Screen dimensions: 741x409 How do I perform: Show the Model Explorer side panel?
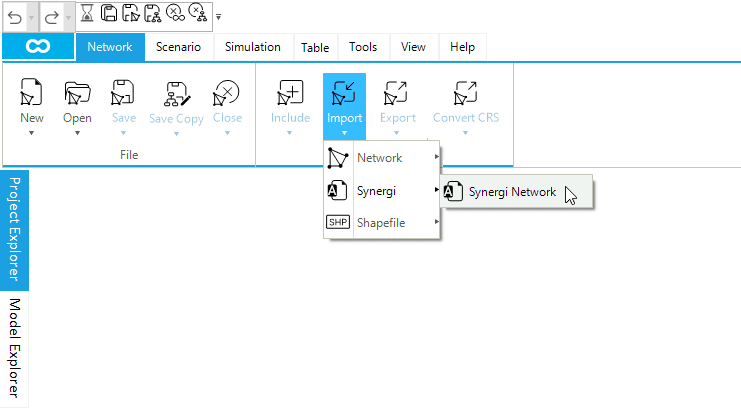pyautogui.click(x=15, y=347)
